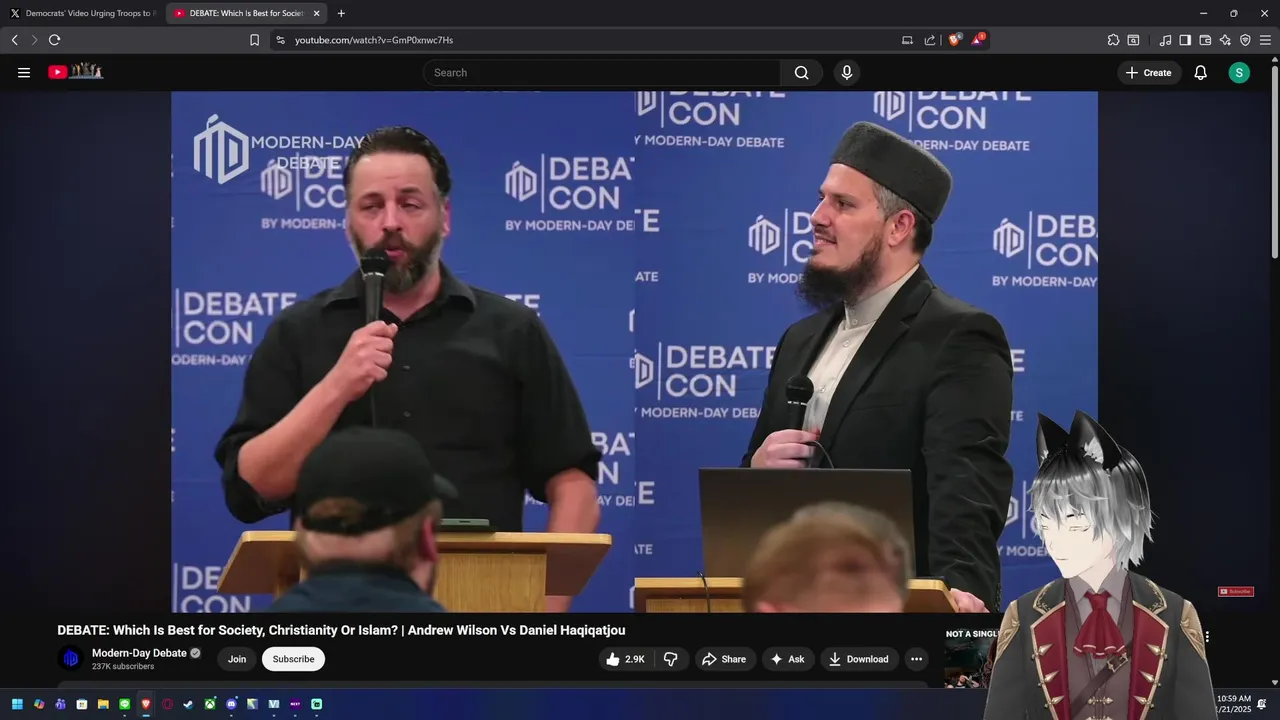
Task: Open the recommended video thumbnail options menu
Action: 1207,636
